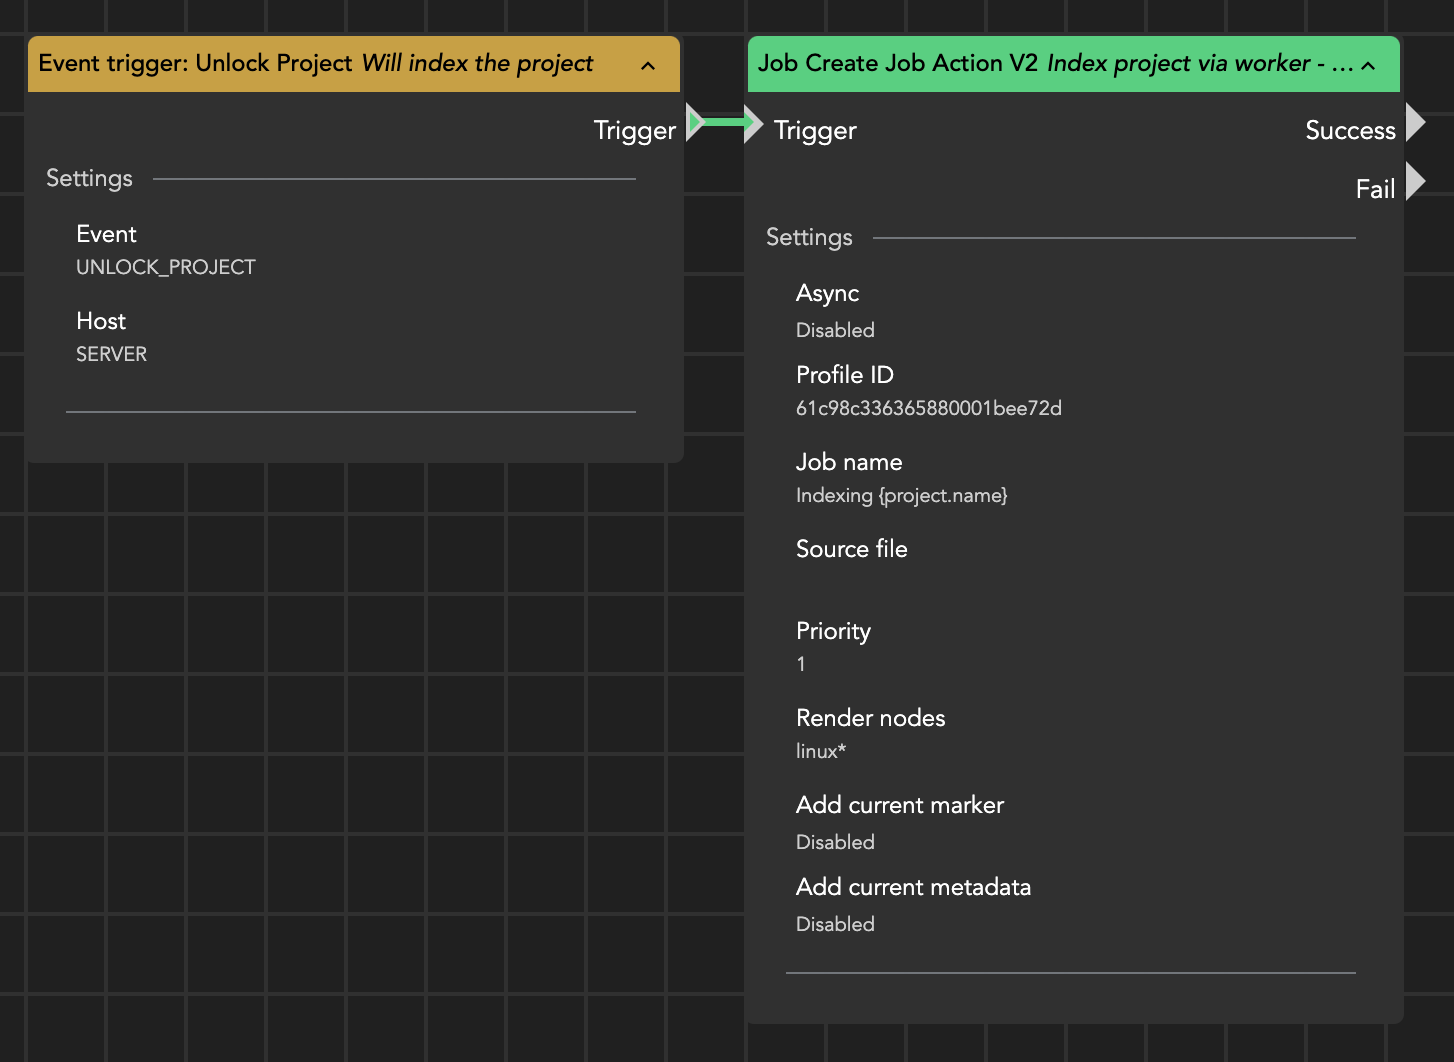Edit the Job name Indexing {project.name} field

[x=901, y=495]
